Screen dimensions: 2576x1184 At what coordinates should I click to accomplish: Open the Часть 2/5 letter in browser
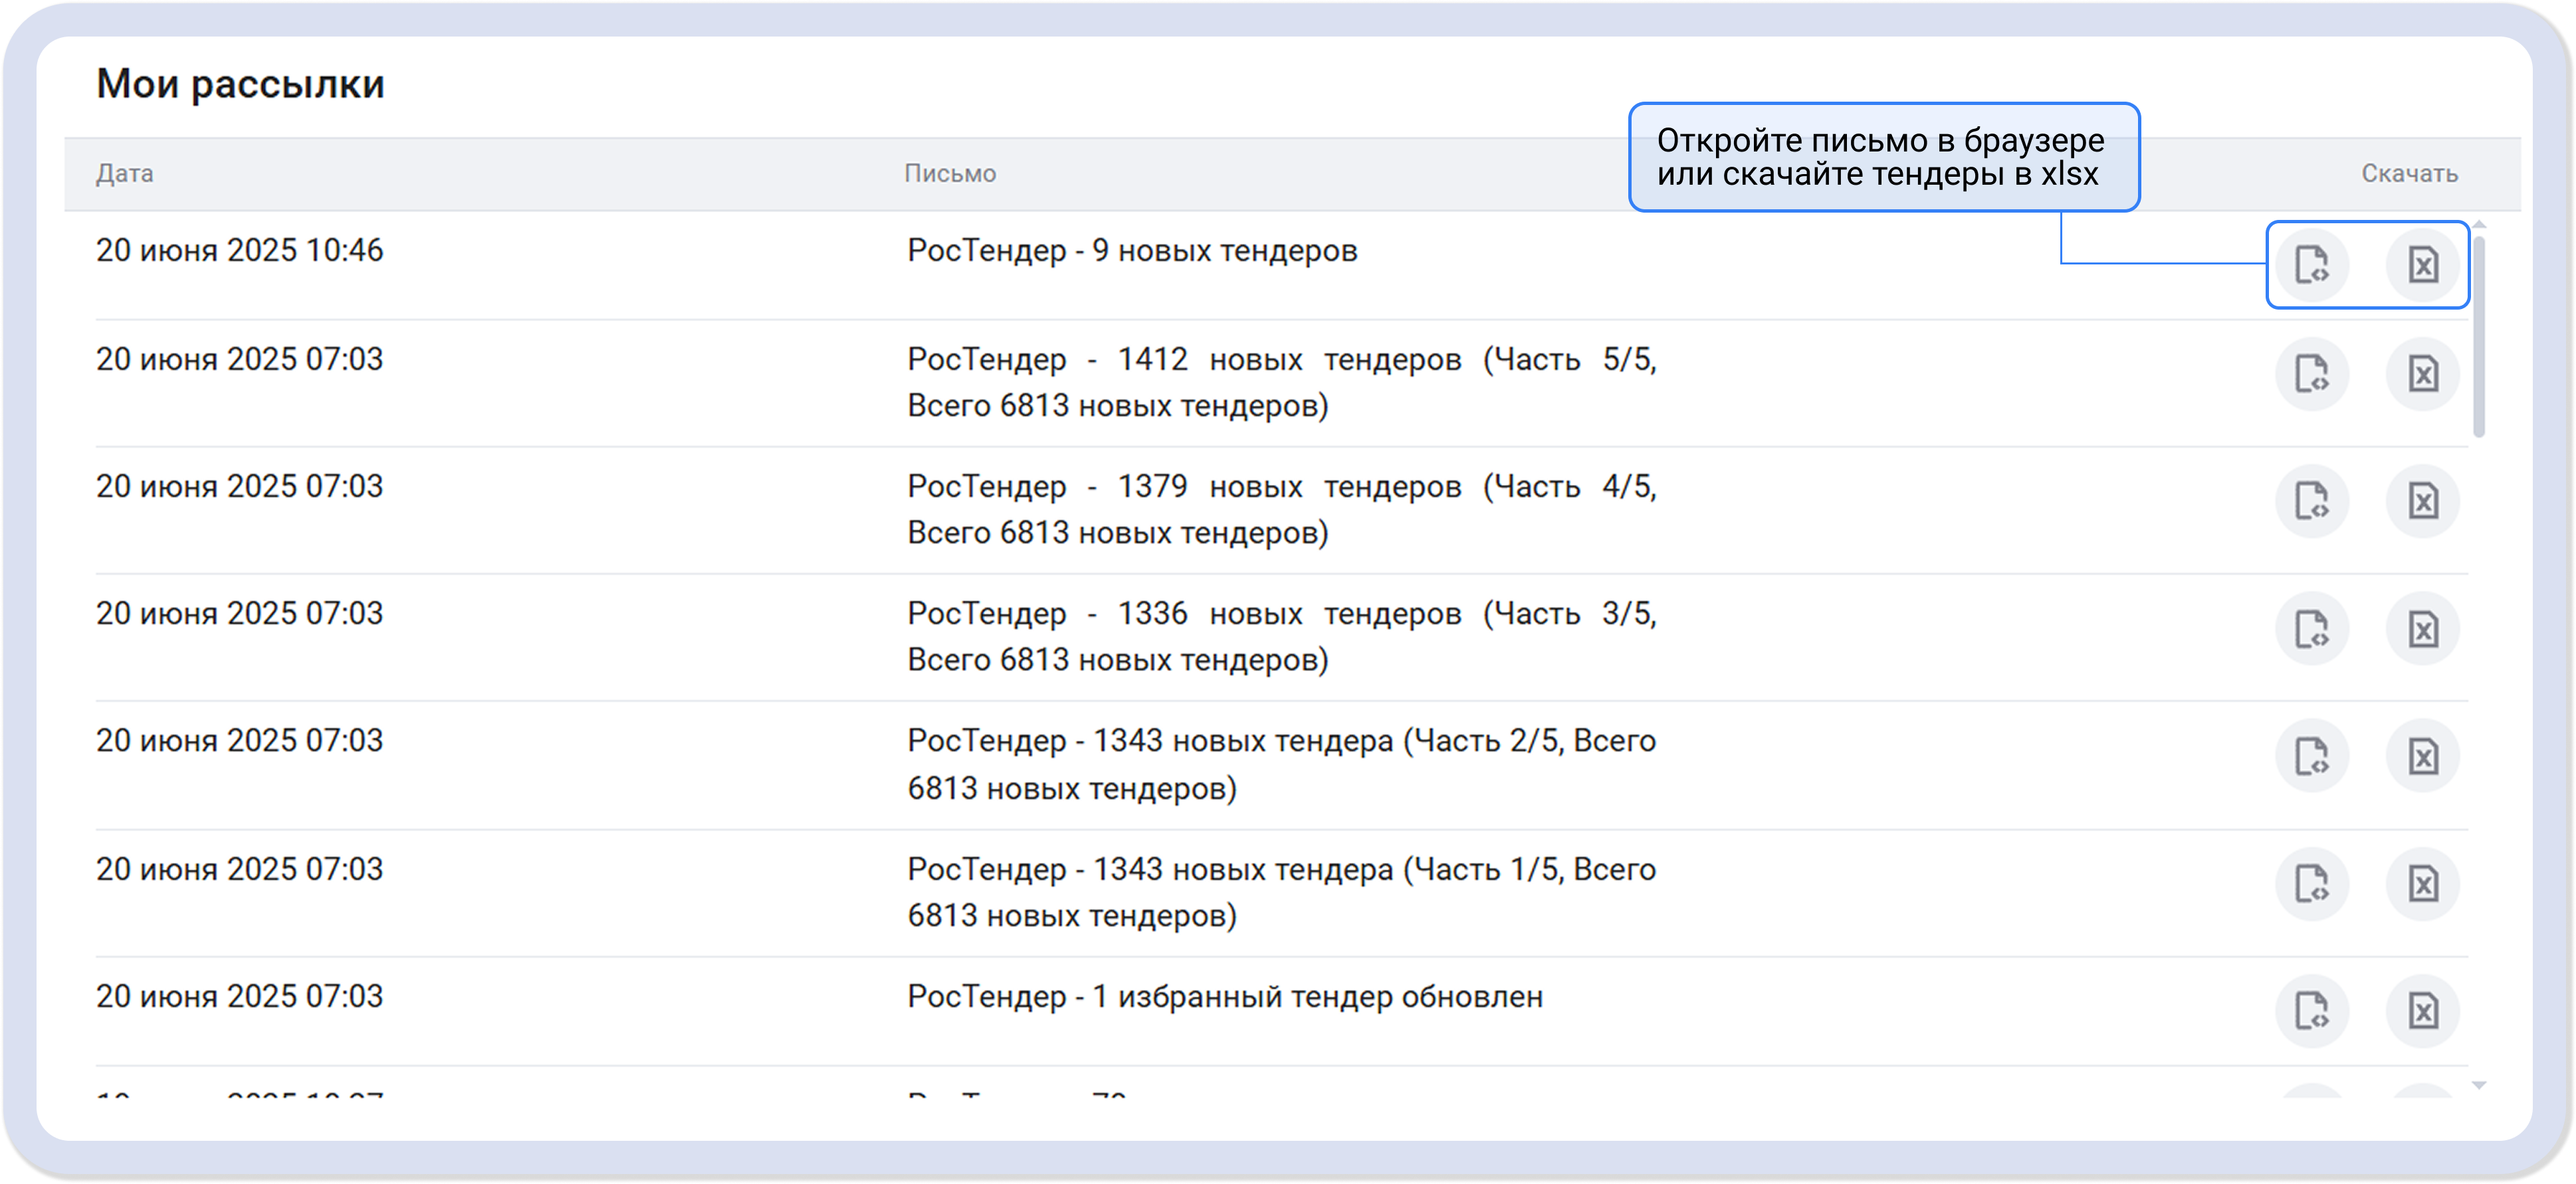2311,756
